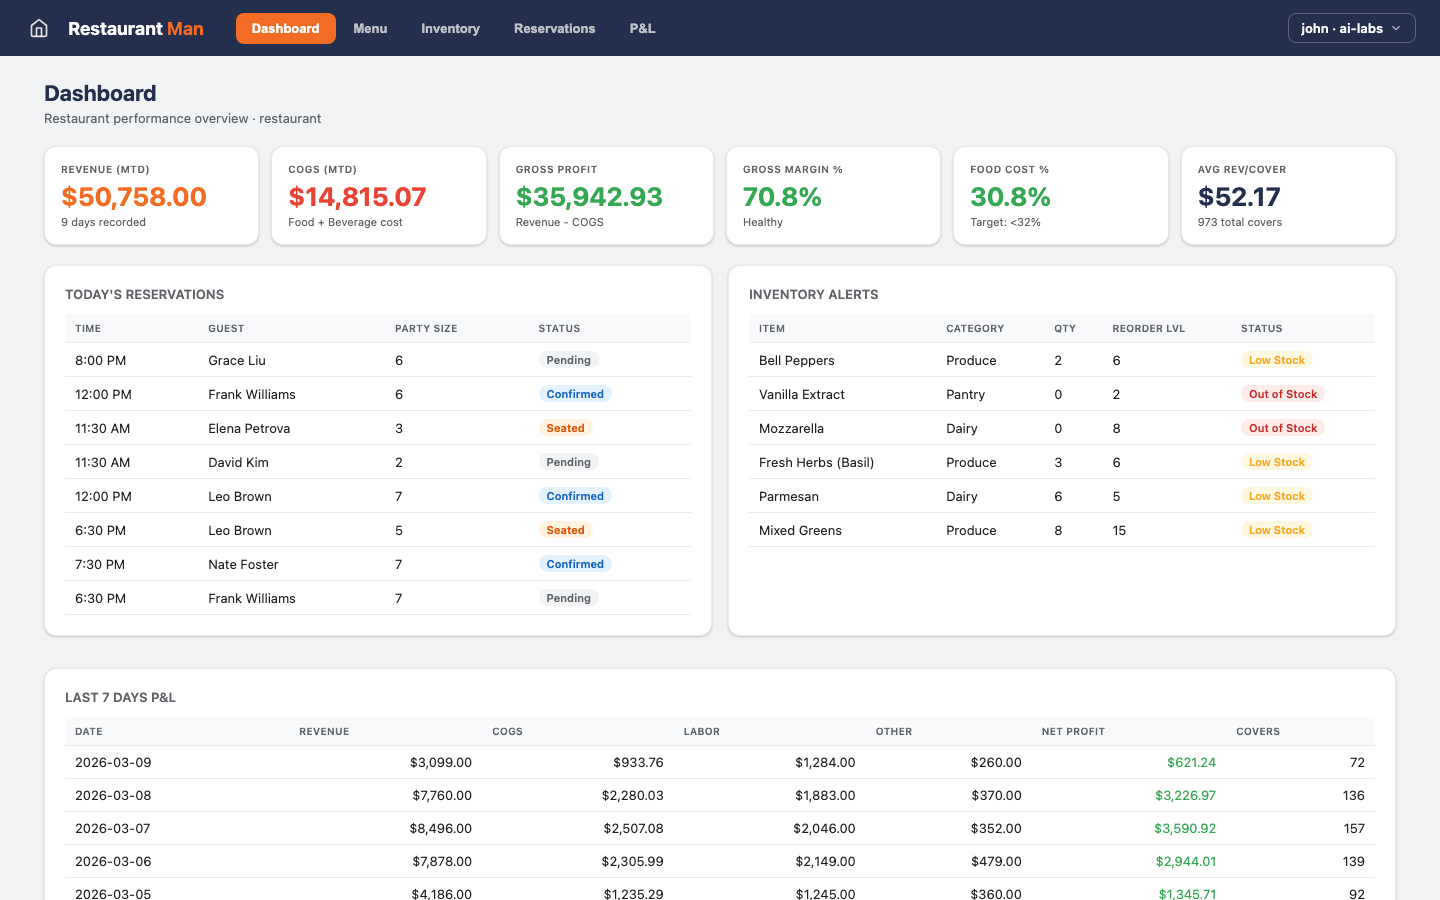Select the active Dashboard tab

(x=285, y=28)
